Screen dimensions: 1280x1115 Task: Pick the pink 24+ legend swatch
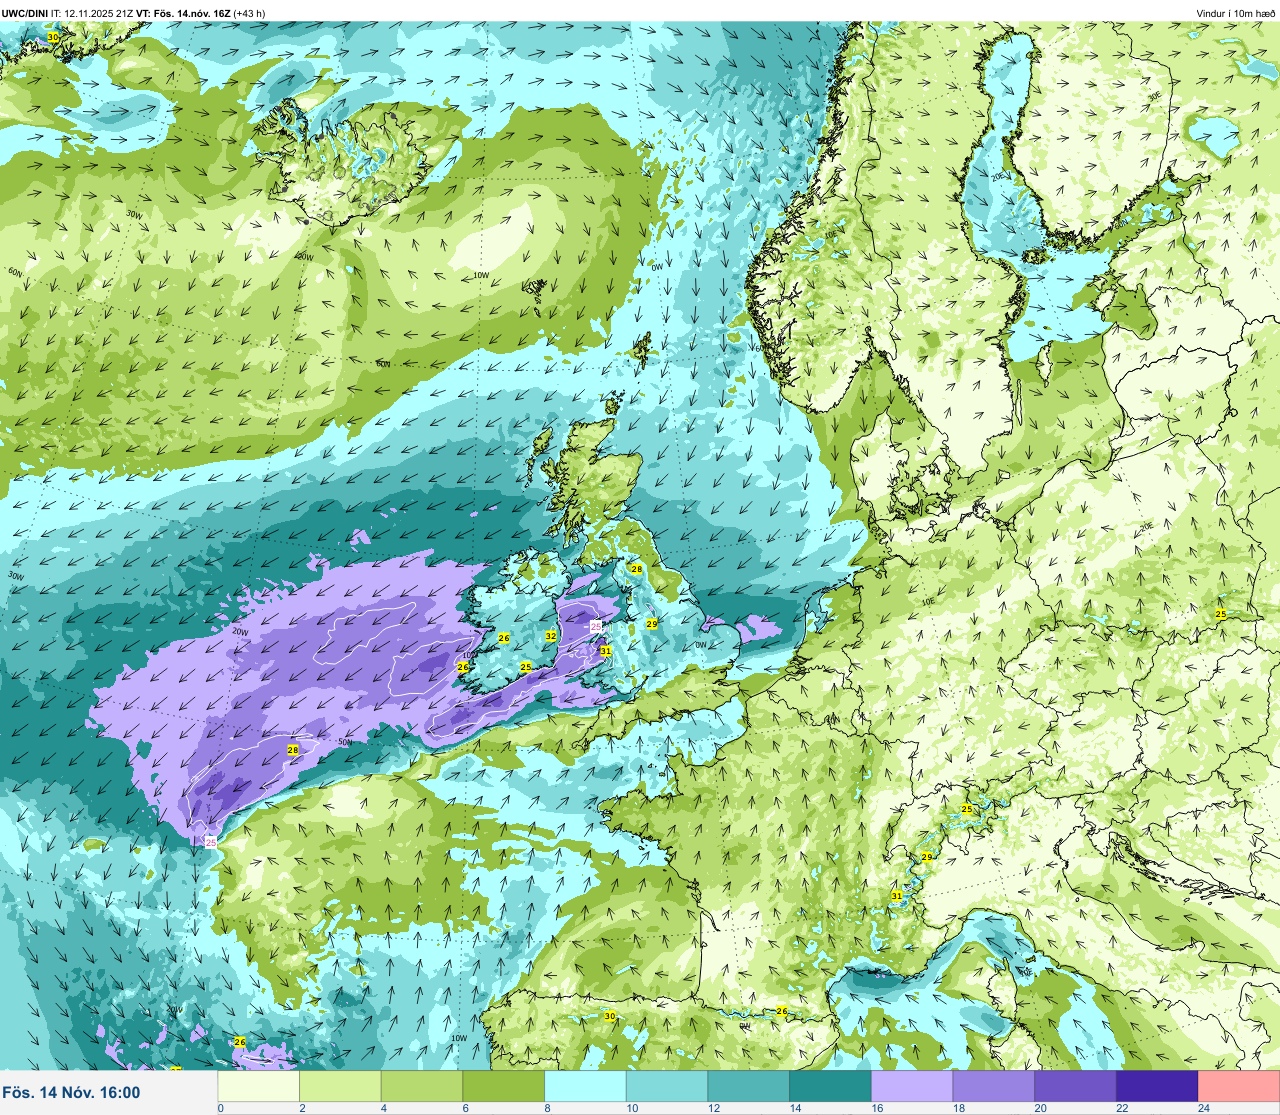[x=1238, y=1085]
